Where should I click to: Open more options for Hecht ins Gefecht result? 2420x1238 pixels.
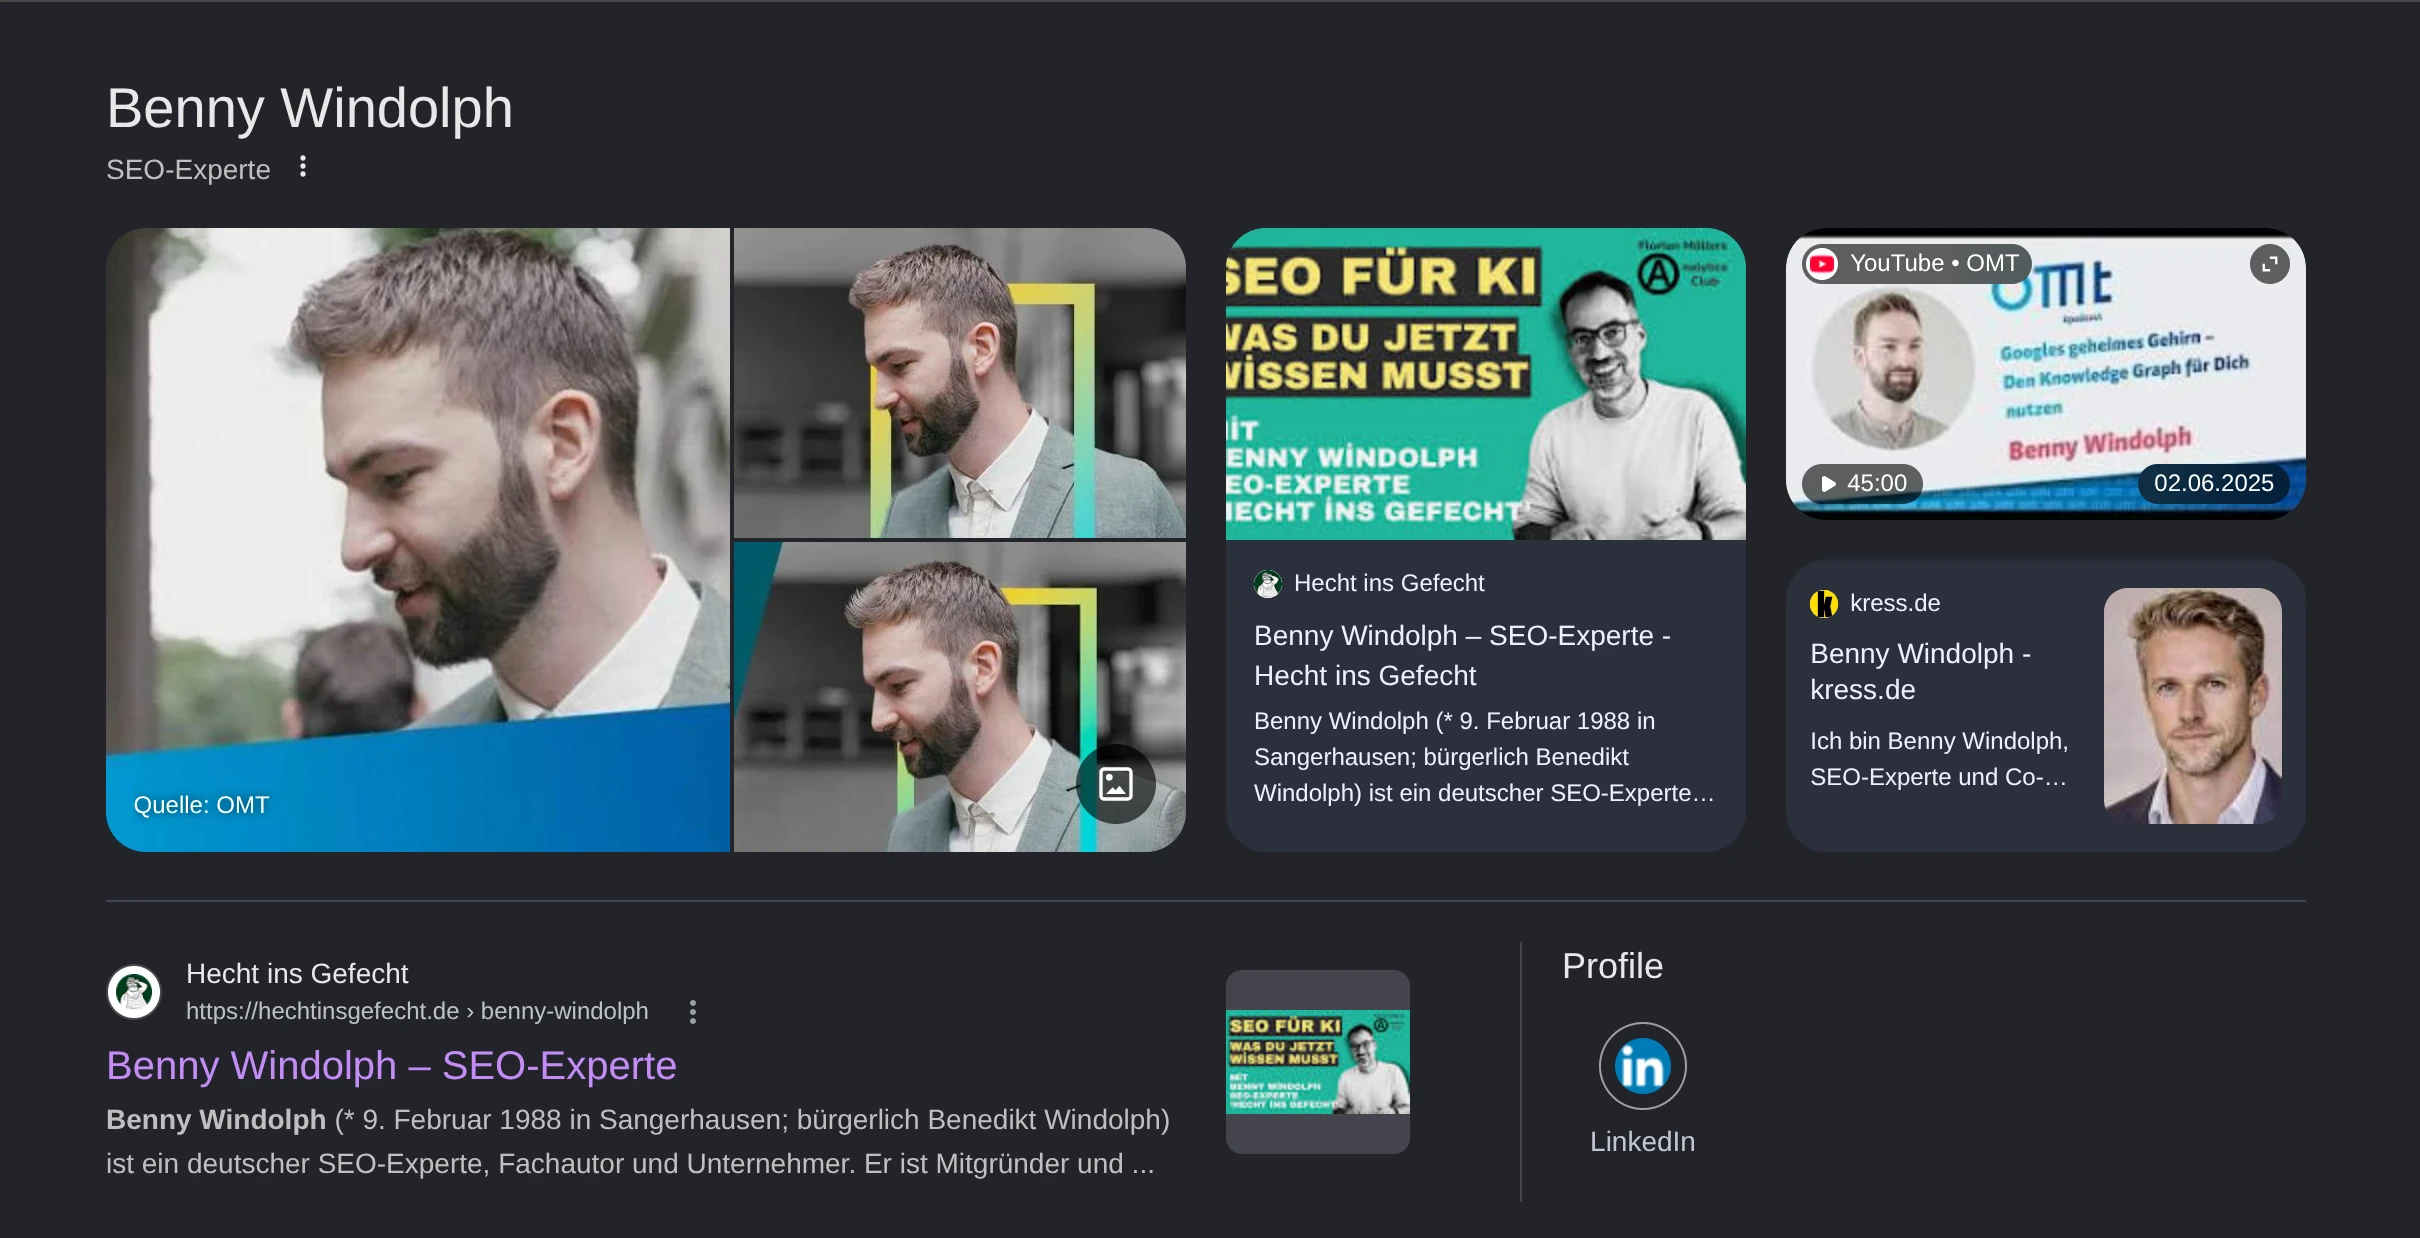693,1012
